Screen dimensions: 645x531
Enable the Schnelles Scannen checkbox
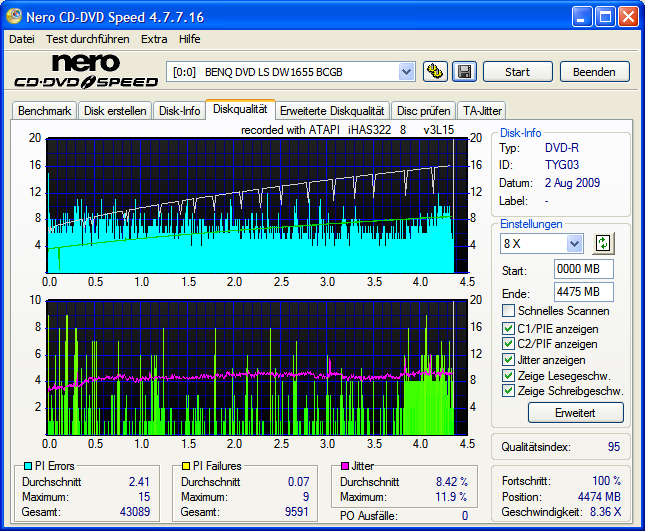click(508, 311)
